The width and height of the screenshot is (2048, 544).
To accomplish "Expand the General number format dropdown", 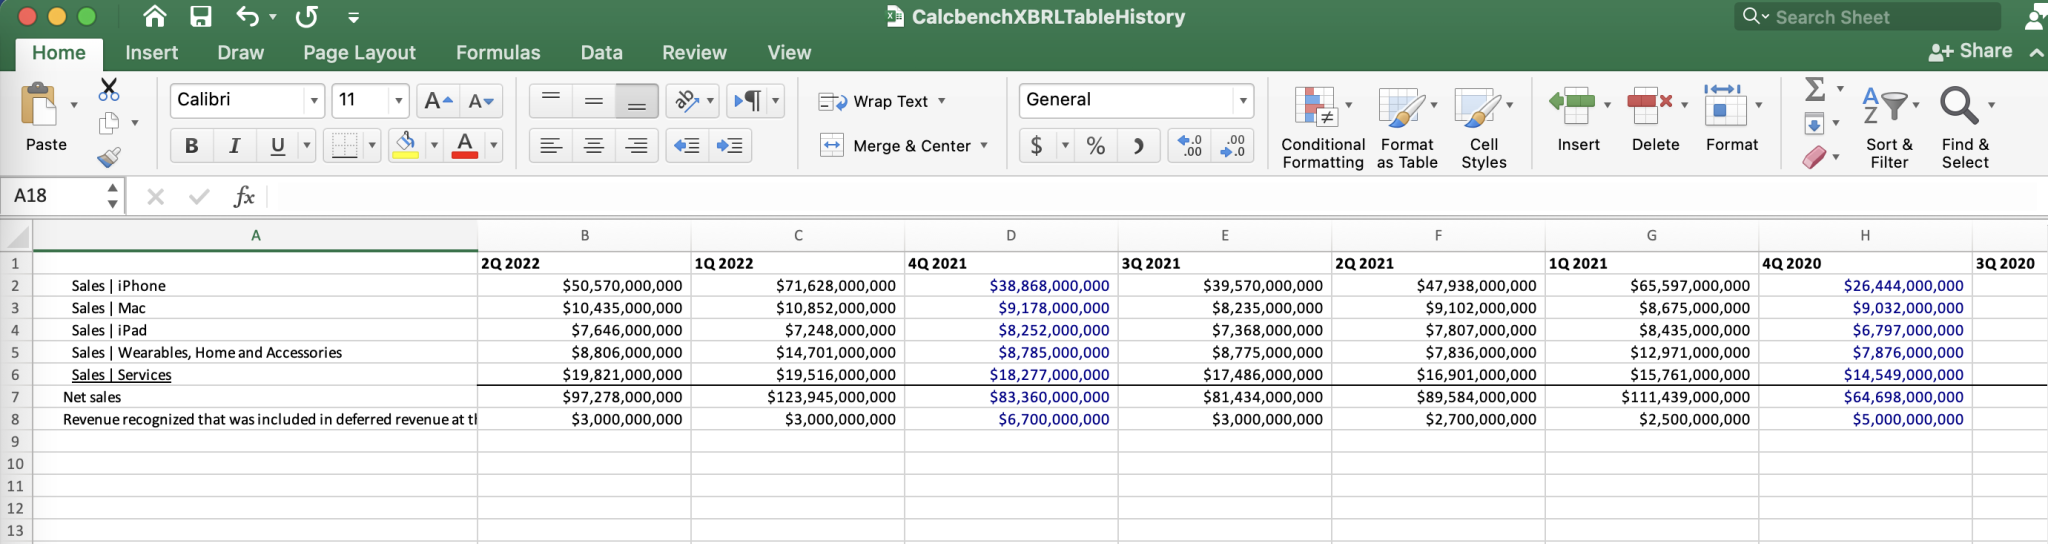I will 1242,101.
